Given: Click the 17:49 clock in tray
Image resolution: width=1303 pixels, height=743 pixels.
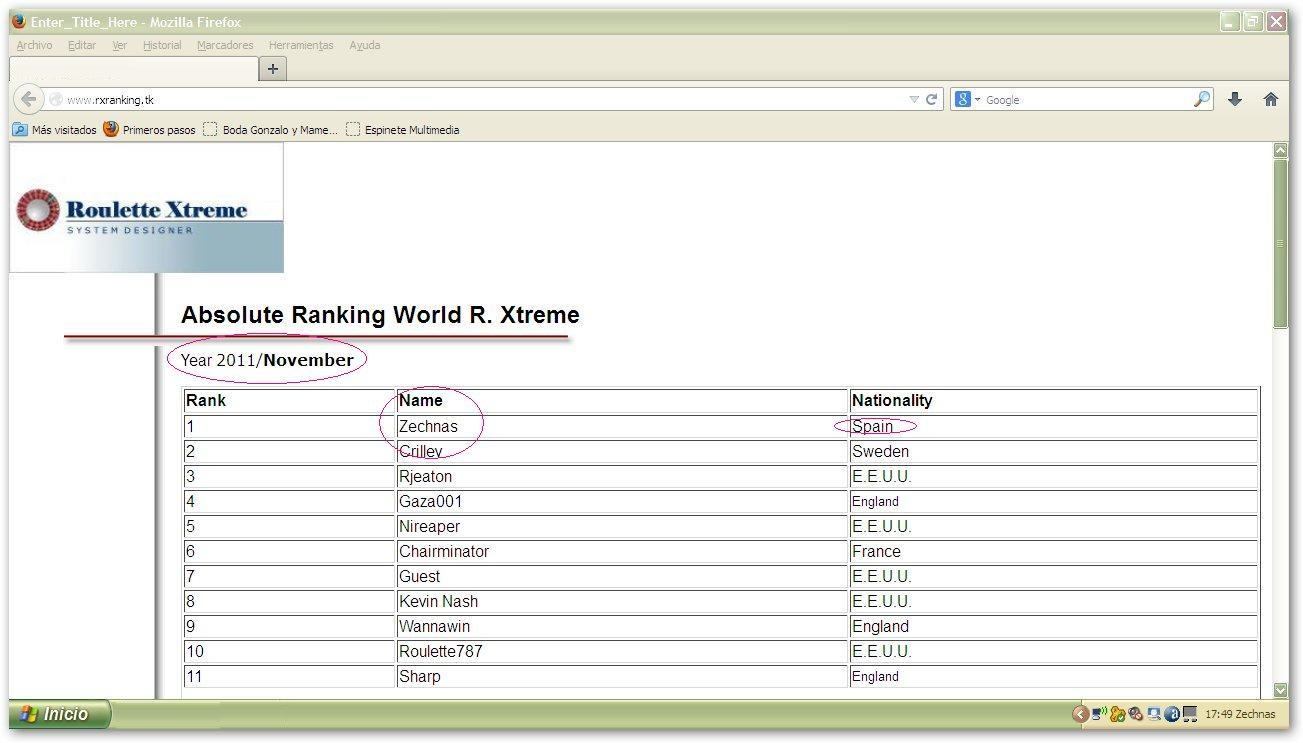Looking at the screenshot, I should [x=1219, y=714].
